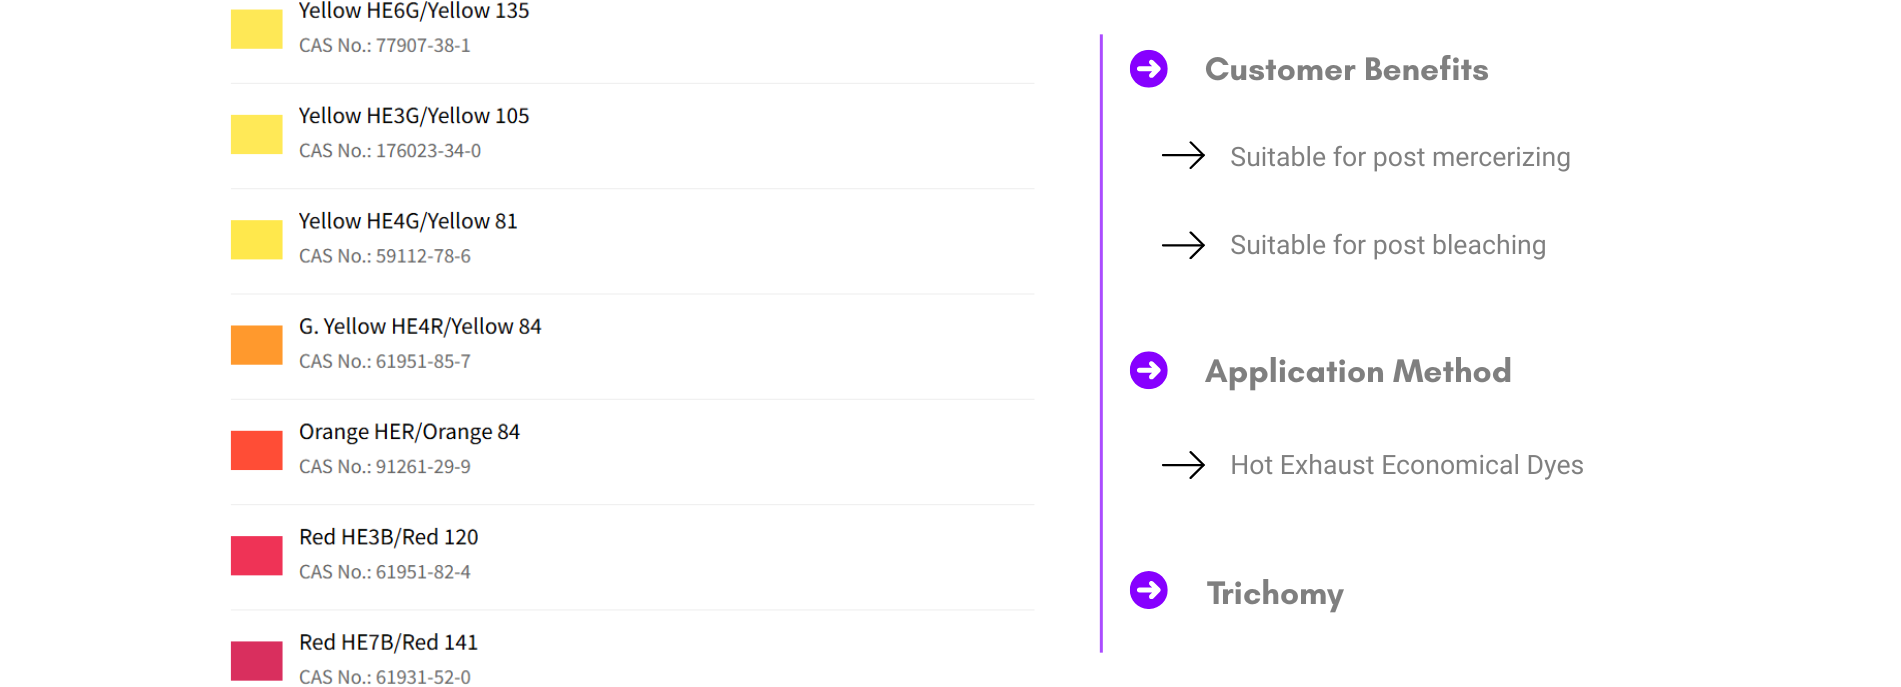Choose the Orange HER swatch
Image resolution: width=1901 pixels, height=687 pixels.
[x=257, y=450]
